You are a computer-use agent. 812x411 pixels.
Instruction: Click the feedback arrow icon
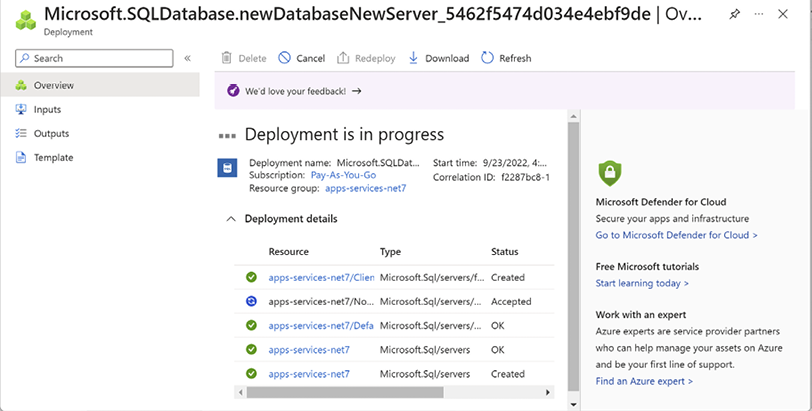click(x=356, y=91)
